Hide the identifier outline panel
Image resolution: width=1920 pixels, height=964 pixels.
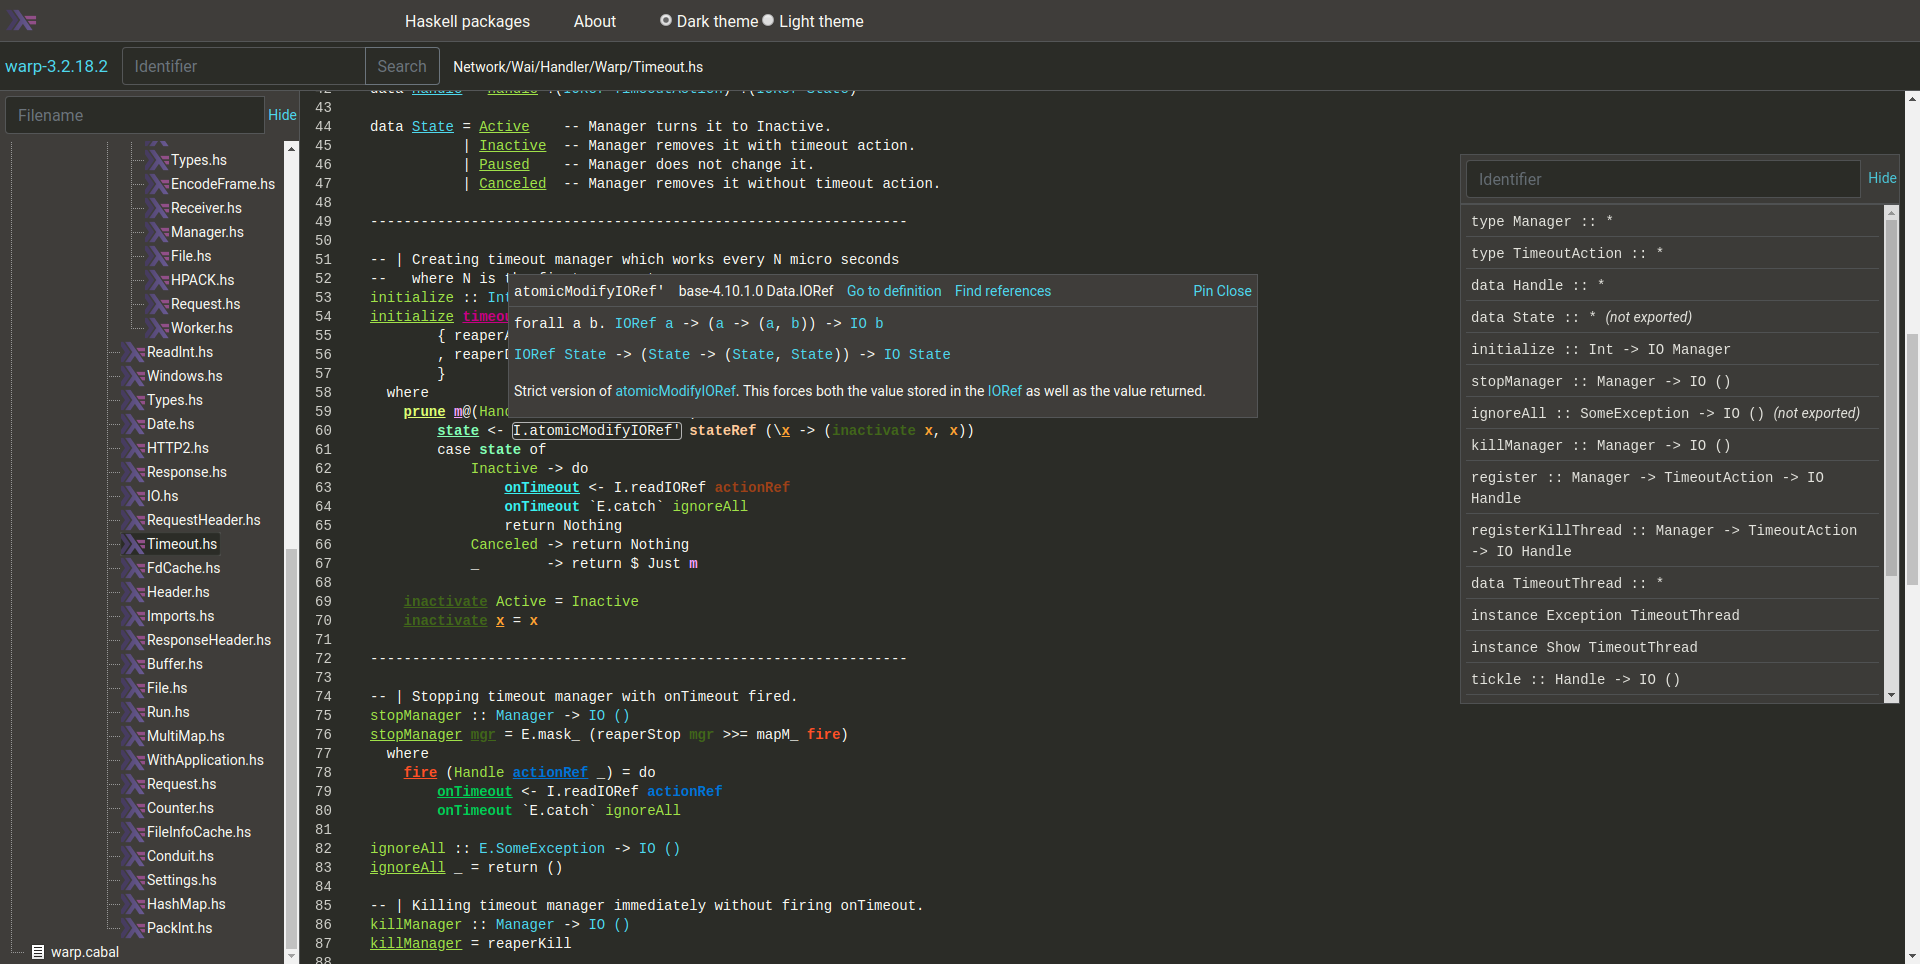click(x=1881, y=178)
